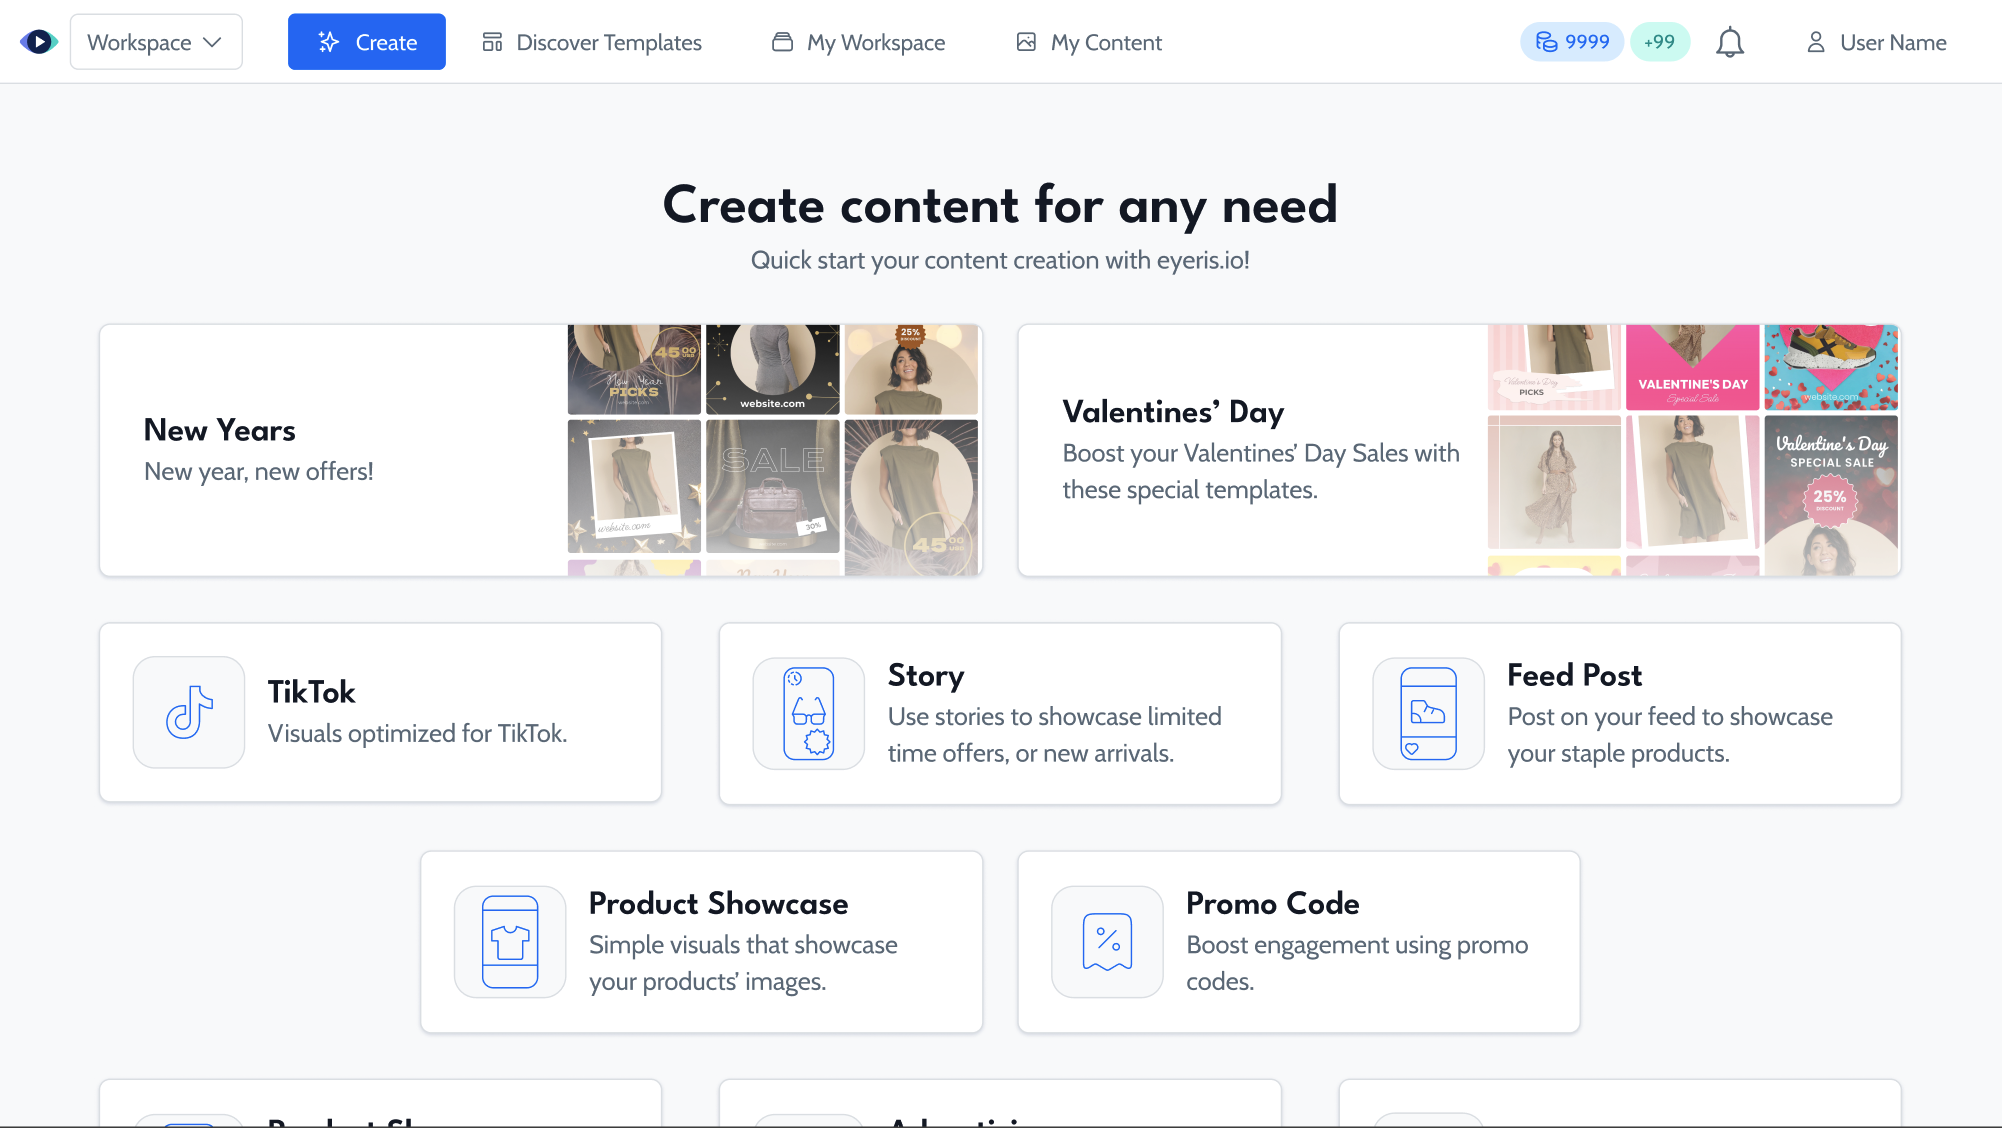The image size is (2002, 1128).
Task: Select the Product Showcase t-shirt icon
Action: (x=510, y=942)
